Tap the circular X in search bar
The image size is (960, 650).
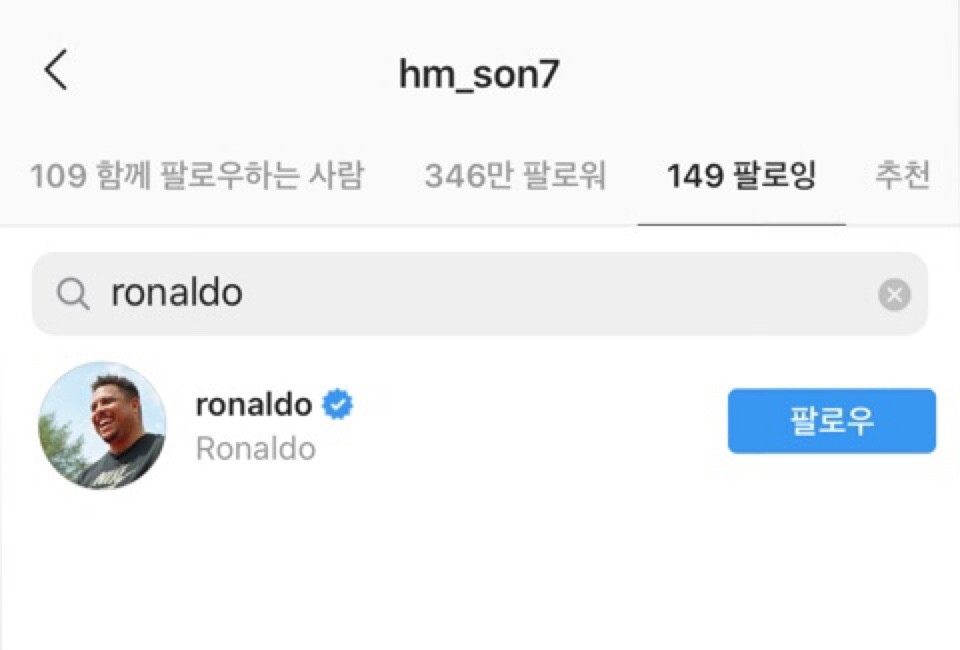click(894, 294)
